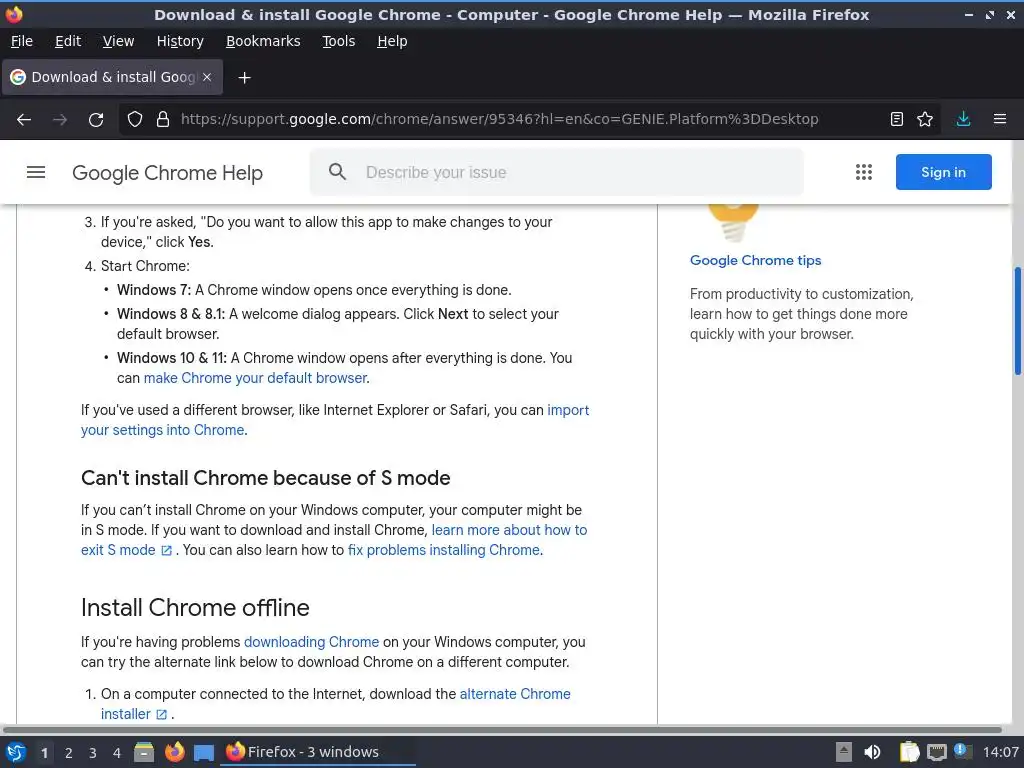
Task: Bookmark this page with the star icon
Action: 925,119
